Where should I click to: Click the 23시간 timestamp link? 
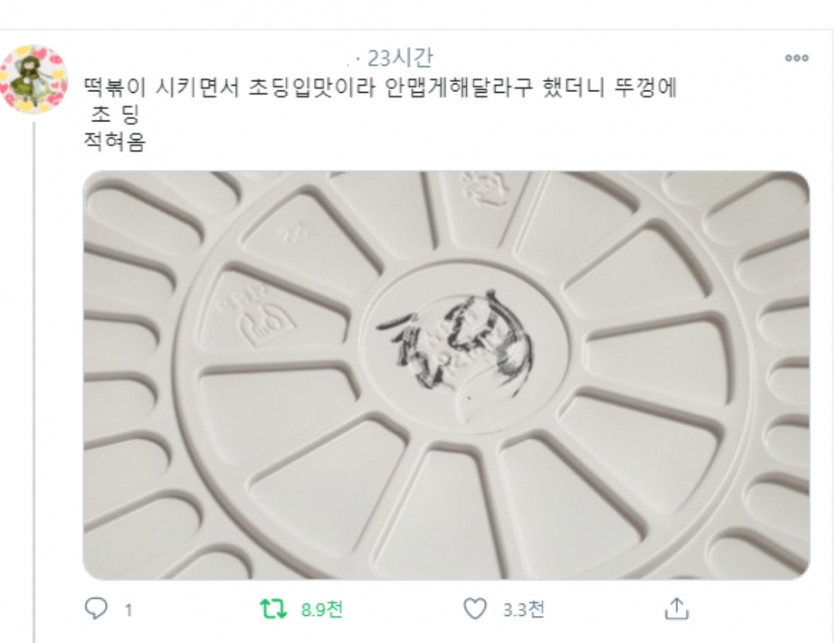coord(400,58)
